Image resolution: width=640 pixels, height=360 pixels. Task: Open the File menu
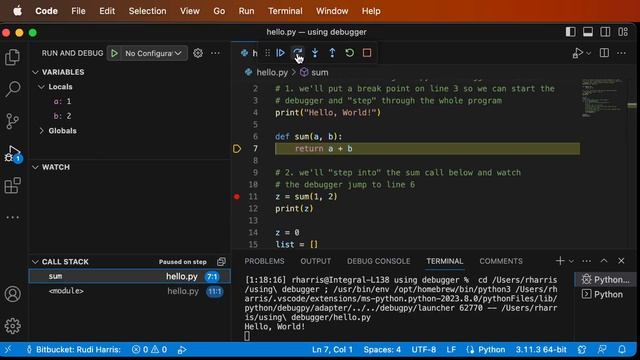point(78,11)
